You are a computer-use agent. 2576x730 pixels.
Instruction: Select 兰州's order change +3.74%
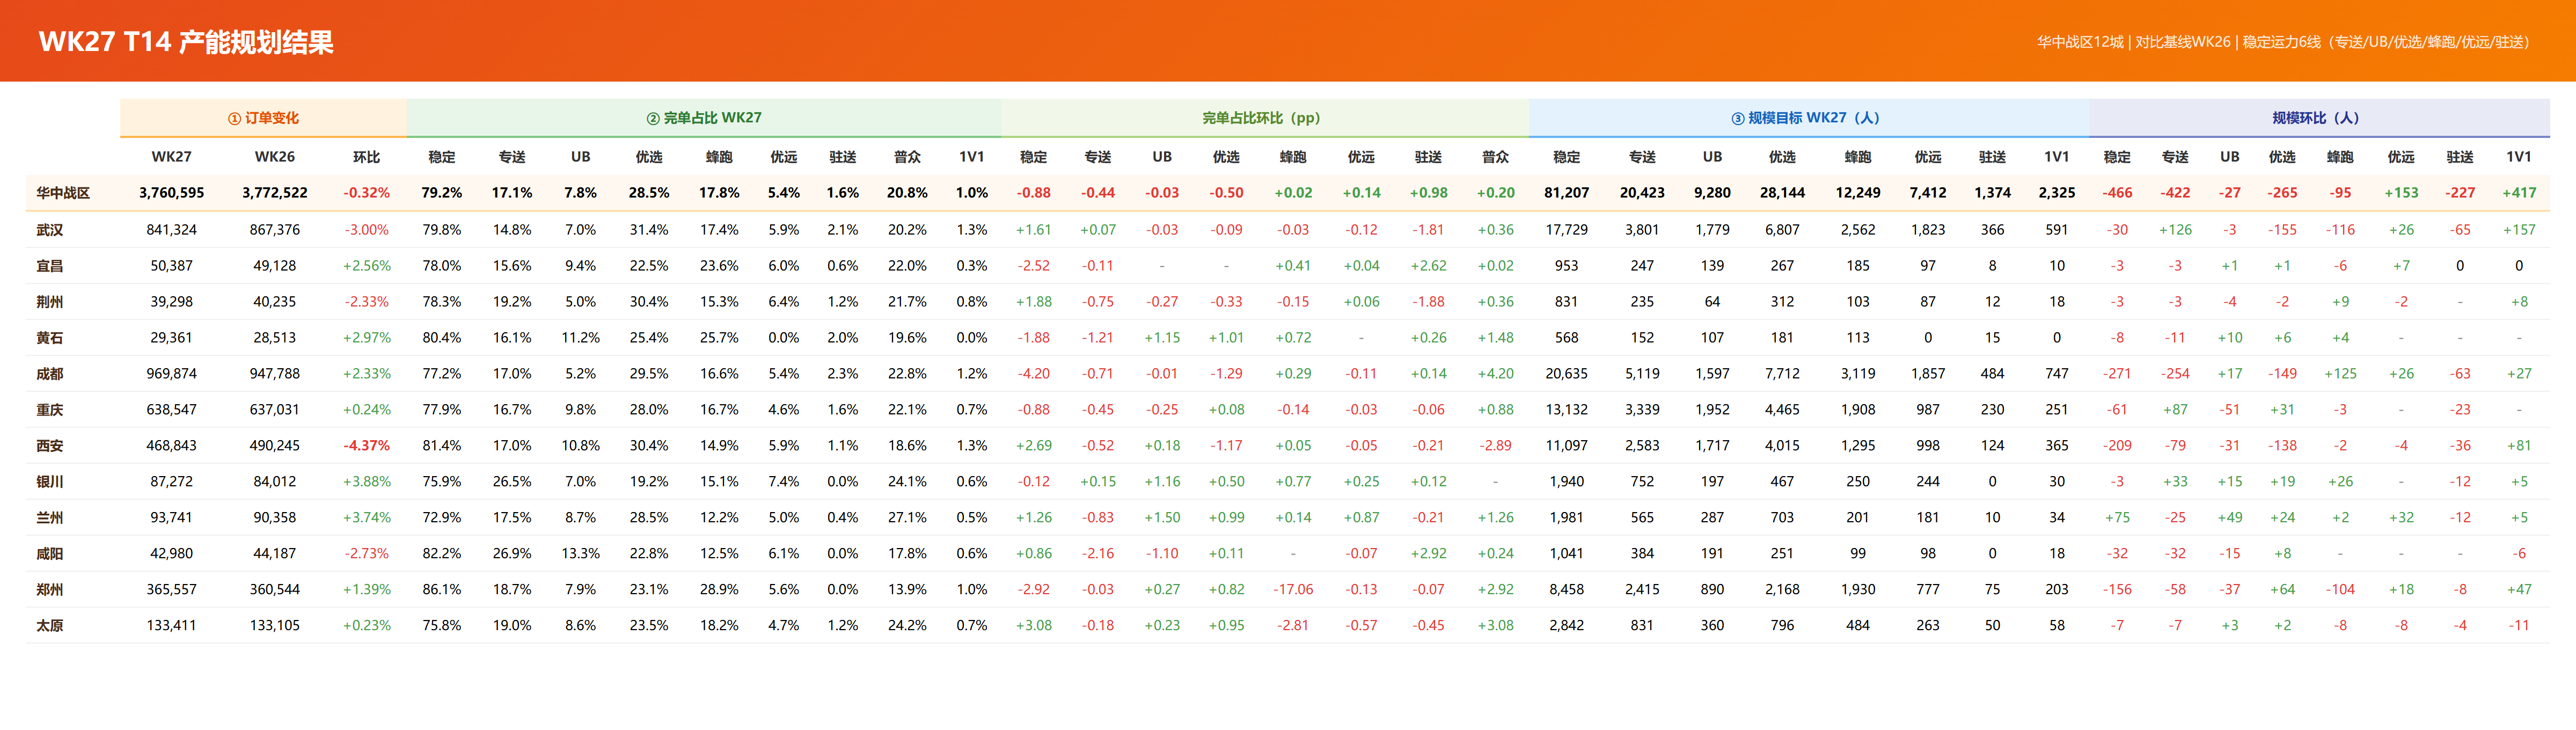point(367,518)
